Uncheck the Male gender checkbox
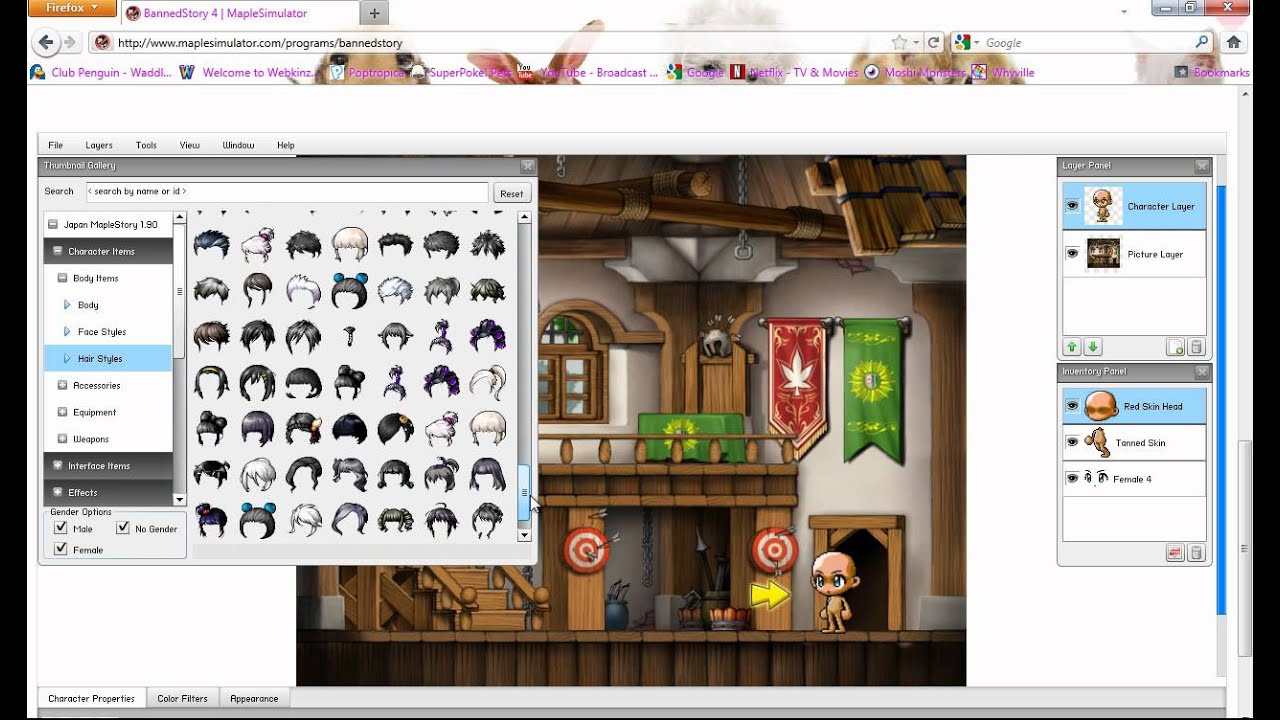Image resolution: width=1280 pixels, height=720 pixels. pos(61,528)
